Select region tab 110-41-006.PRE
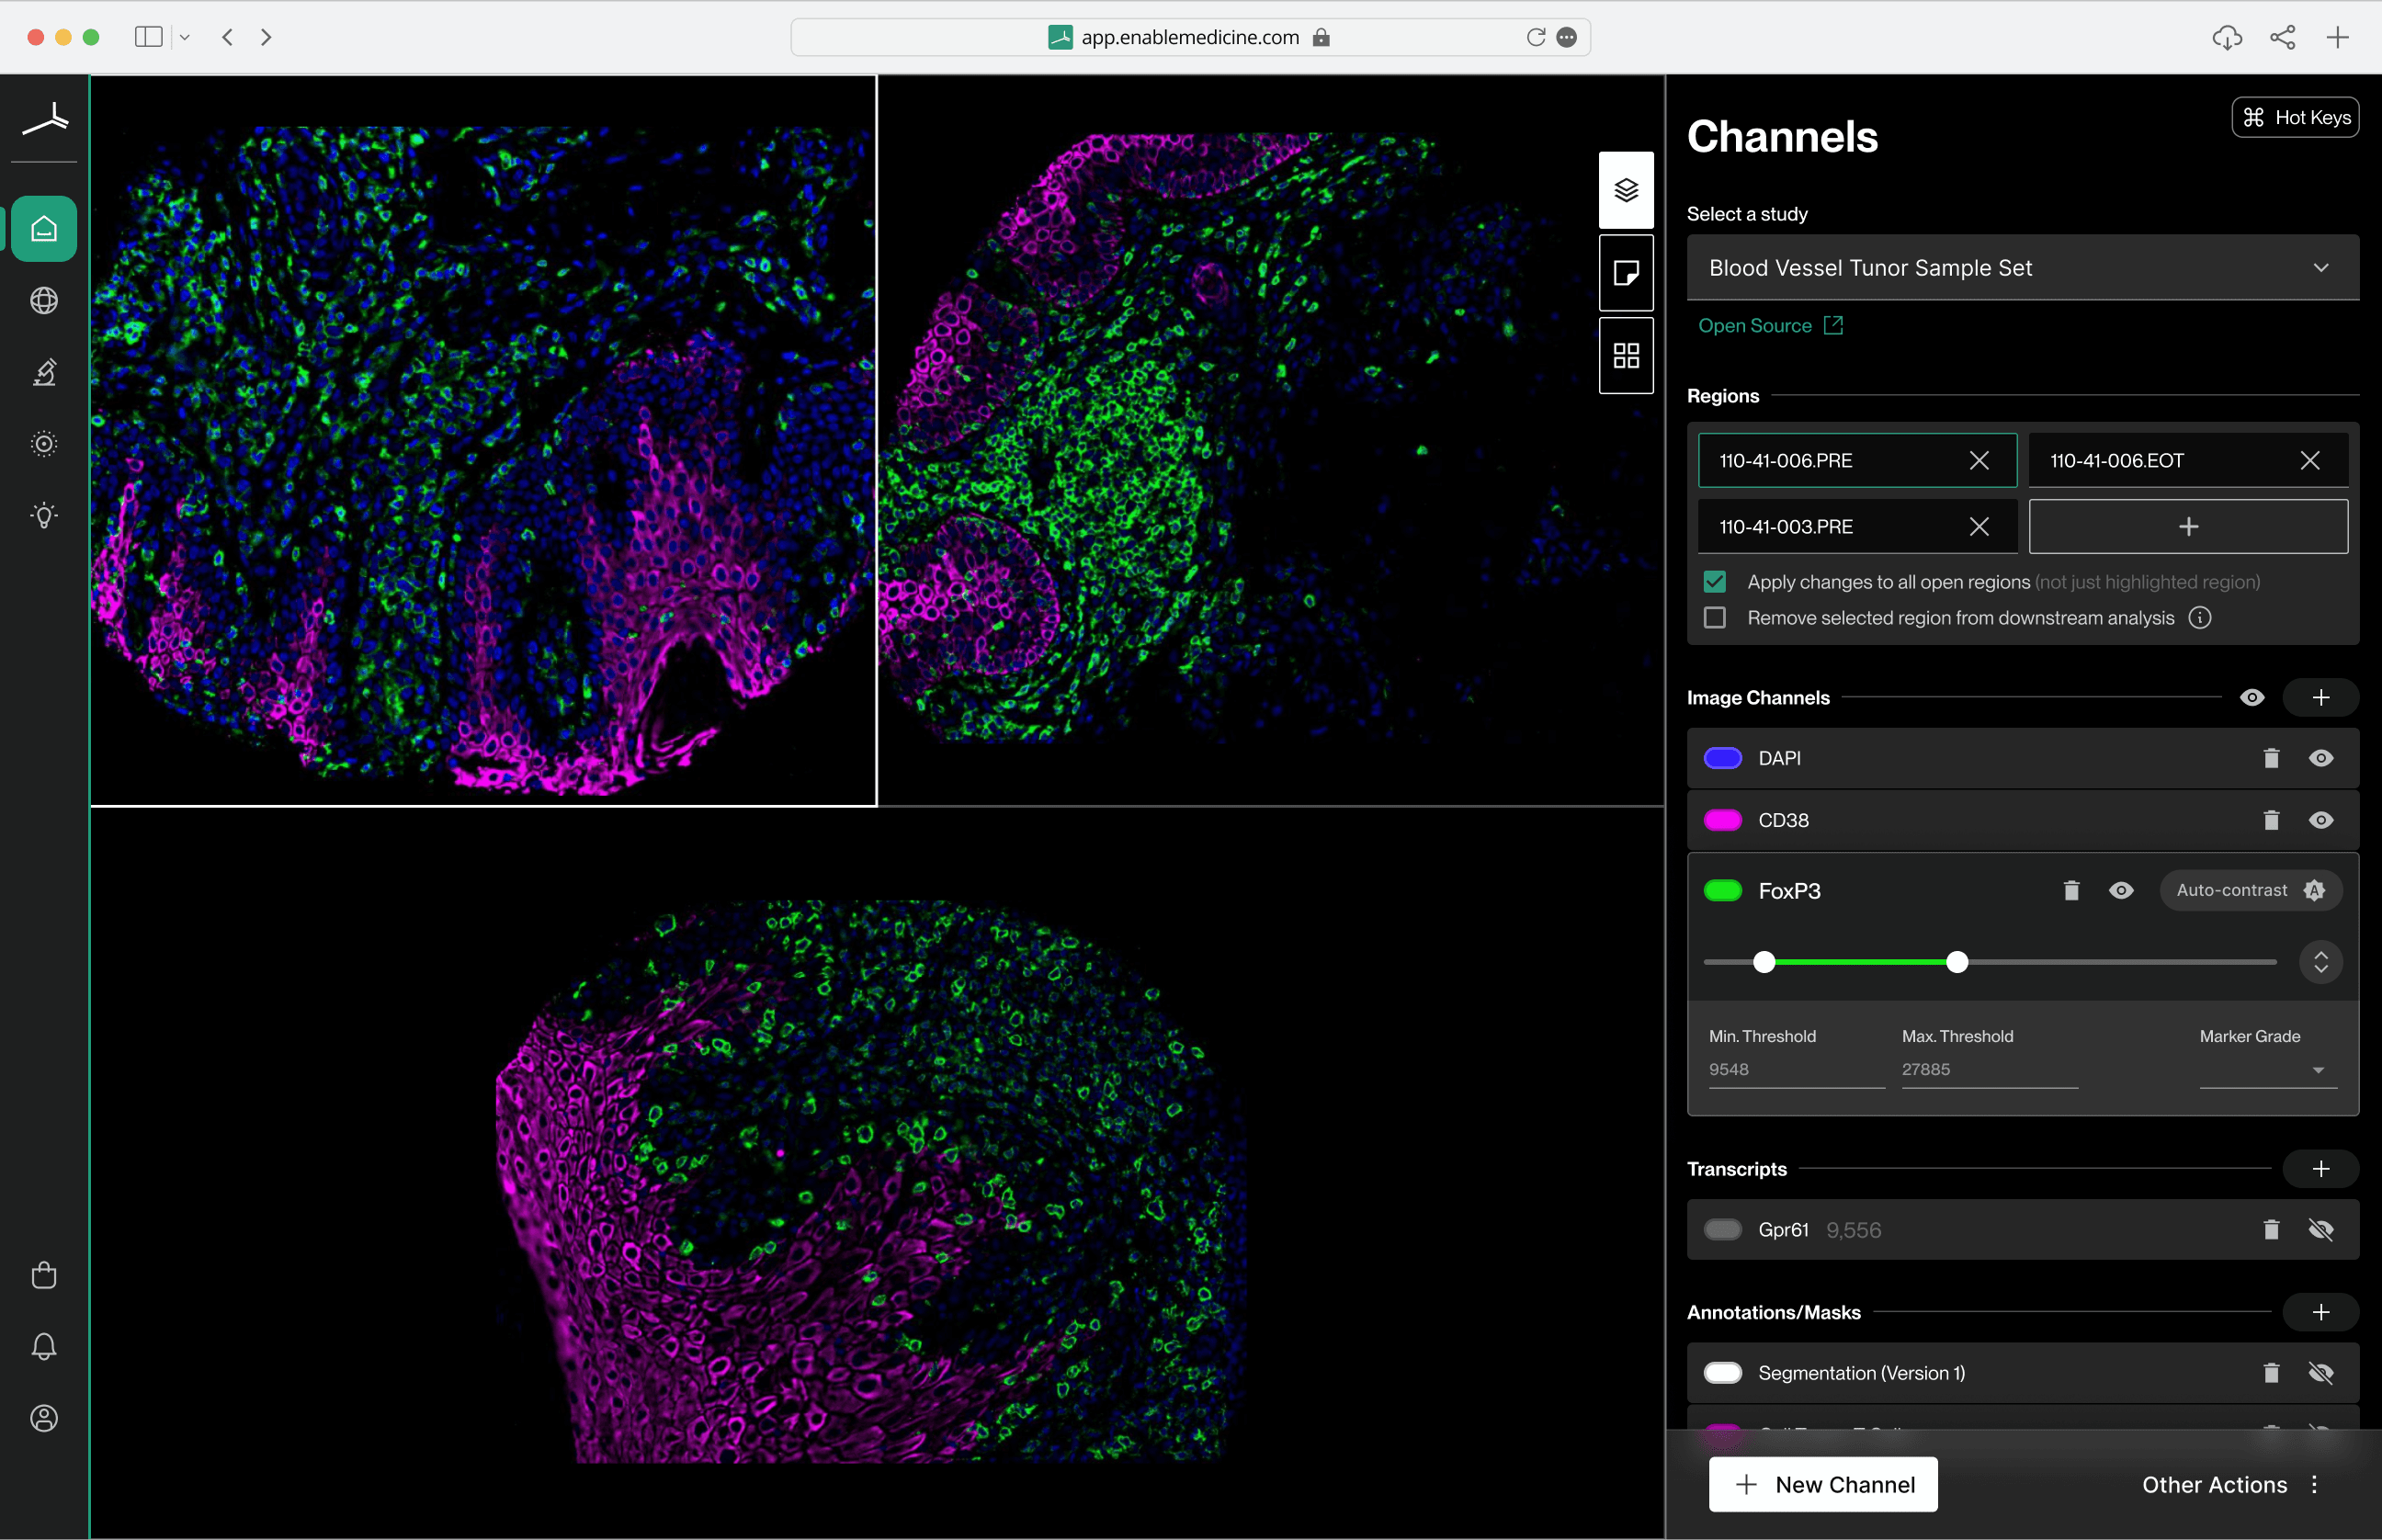Screen dimensions: 2382x1540 coord(1857,461)
